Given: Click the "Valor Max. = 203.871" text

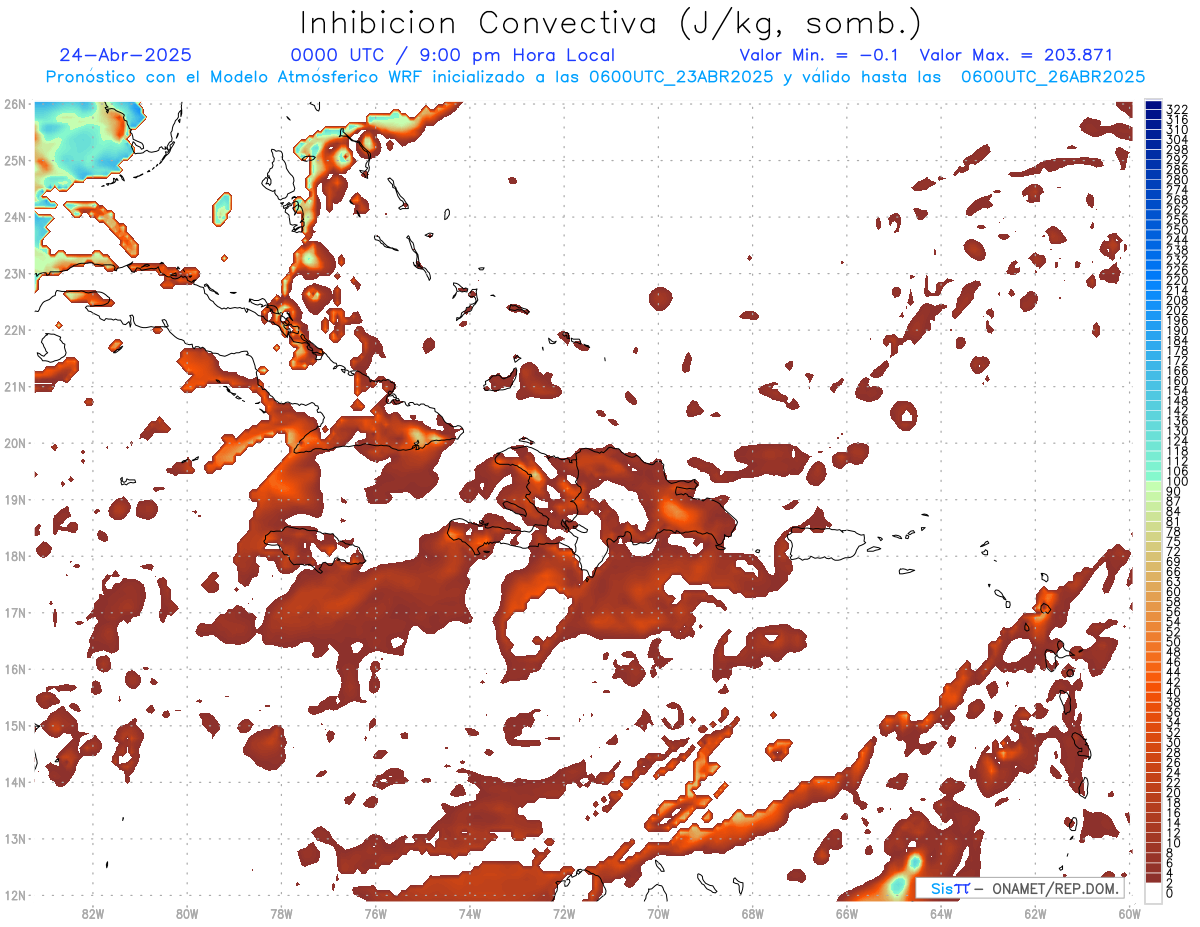Looking at the screenshot, I should point(1016,55).
